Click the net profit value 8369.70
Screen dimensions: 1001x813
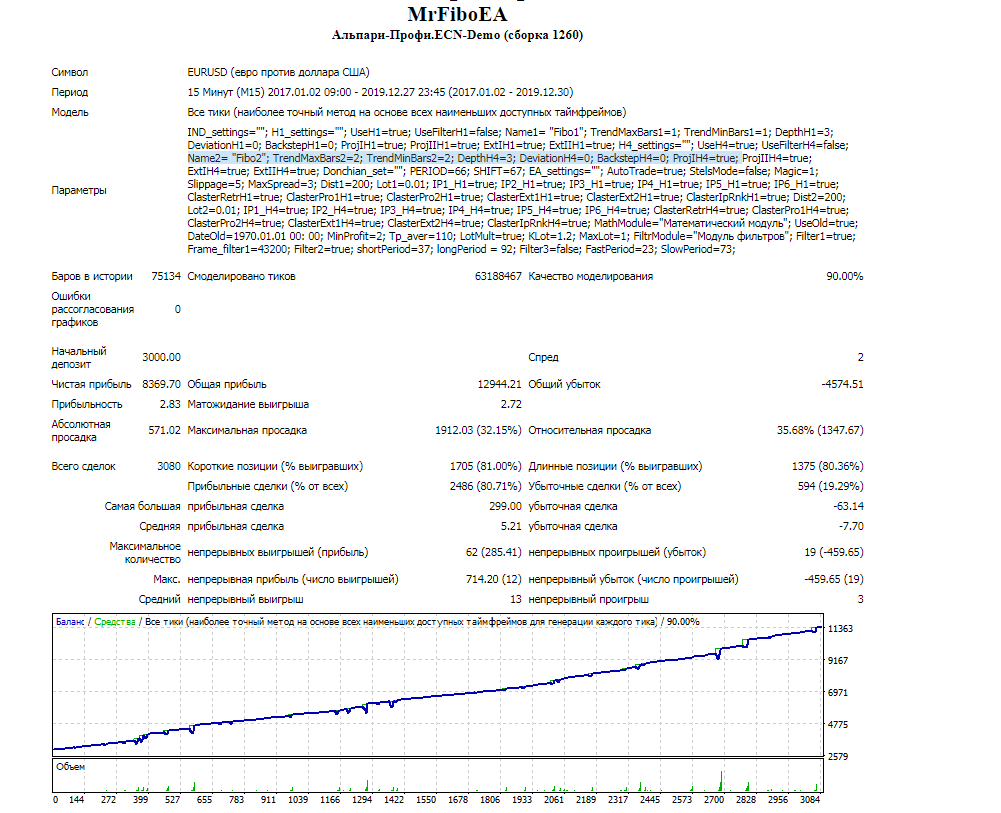click(162, 384)
